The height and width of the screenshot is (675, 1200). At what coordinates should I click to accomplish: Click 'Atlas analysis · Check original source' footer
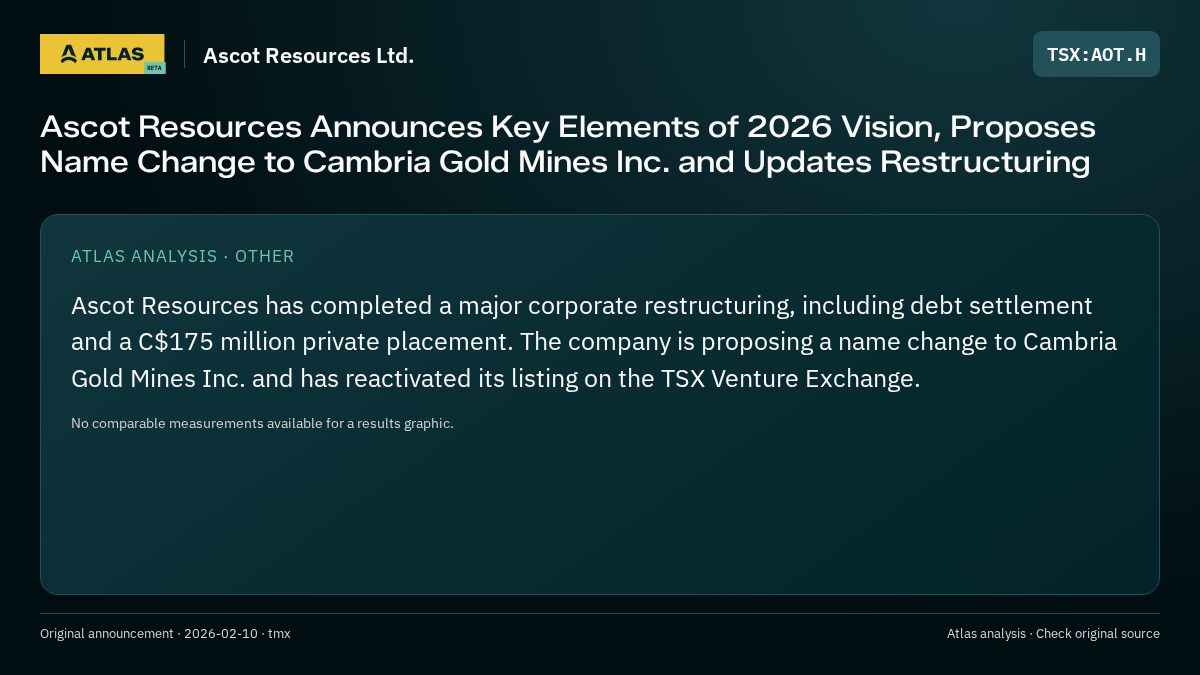[x=1053, y=633]
